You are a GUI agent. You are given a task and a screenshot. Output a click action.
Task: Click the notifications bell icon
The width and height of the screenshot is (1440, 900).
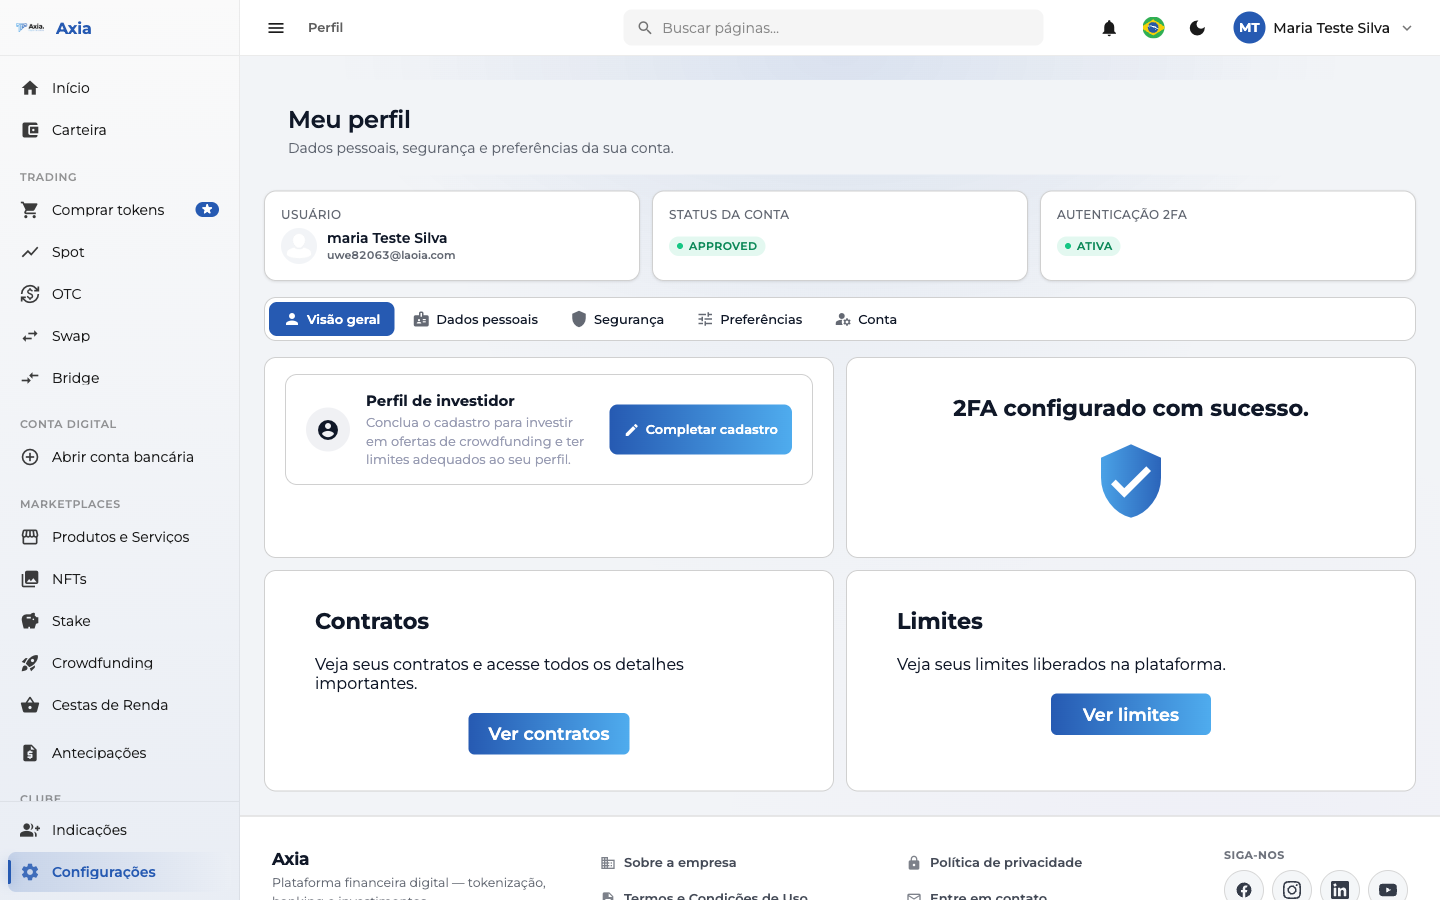point(1109,28)
